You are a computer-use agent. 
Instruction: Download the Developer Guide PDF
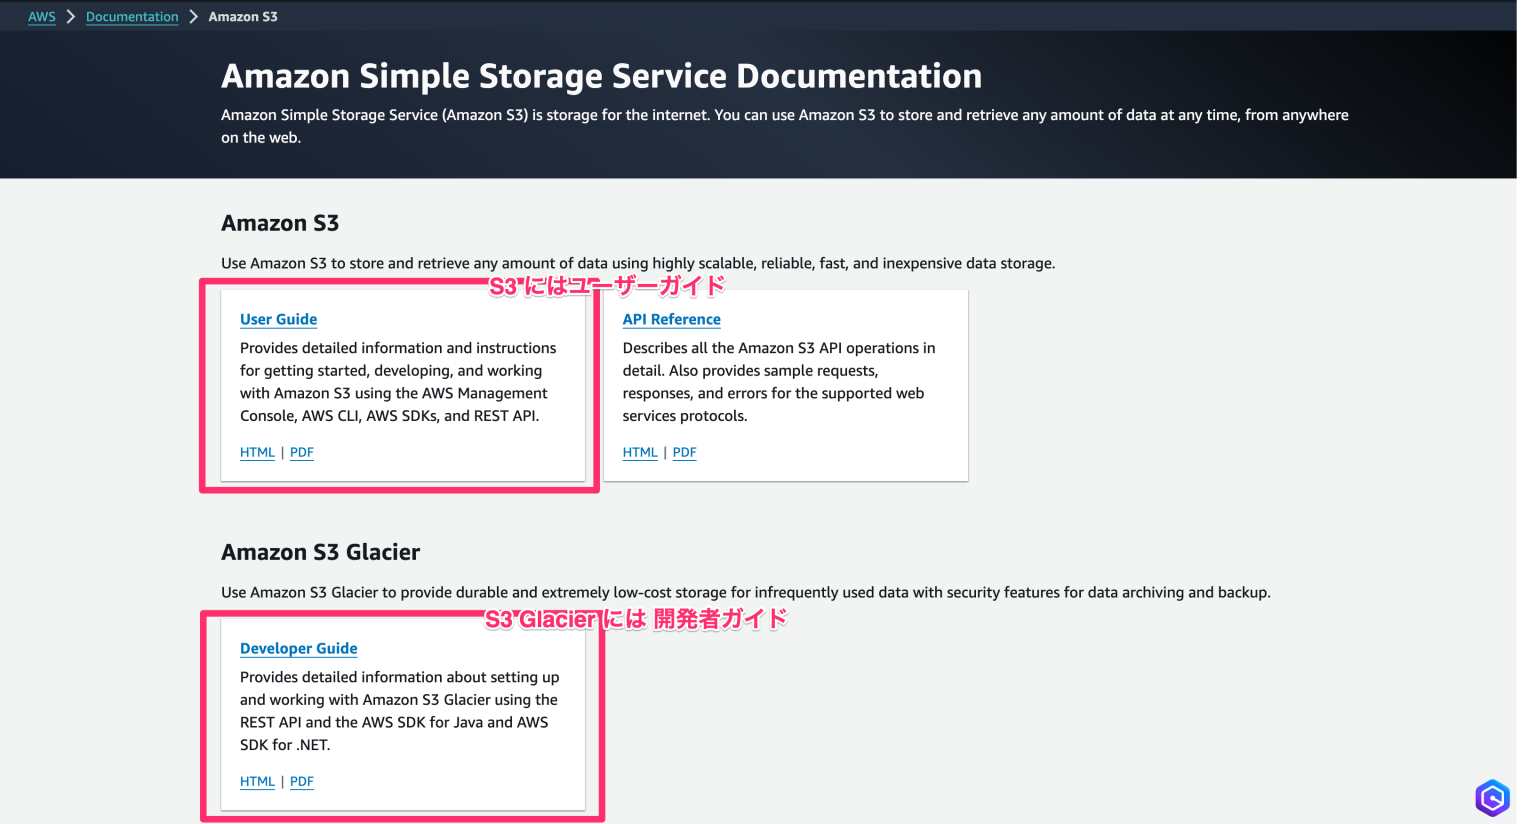point(302,781)
